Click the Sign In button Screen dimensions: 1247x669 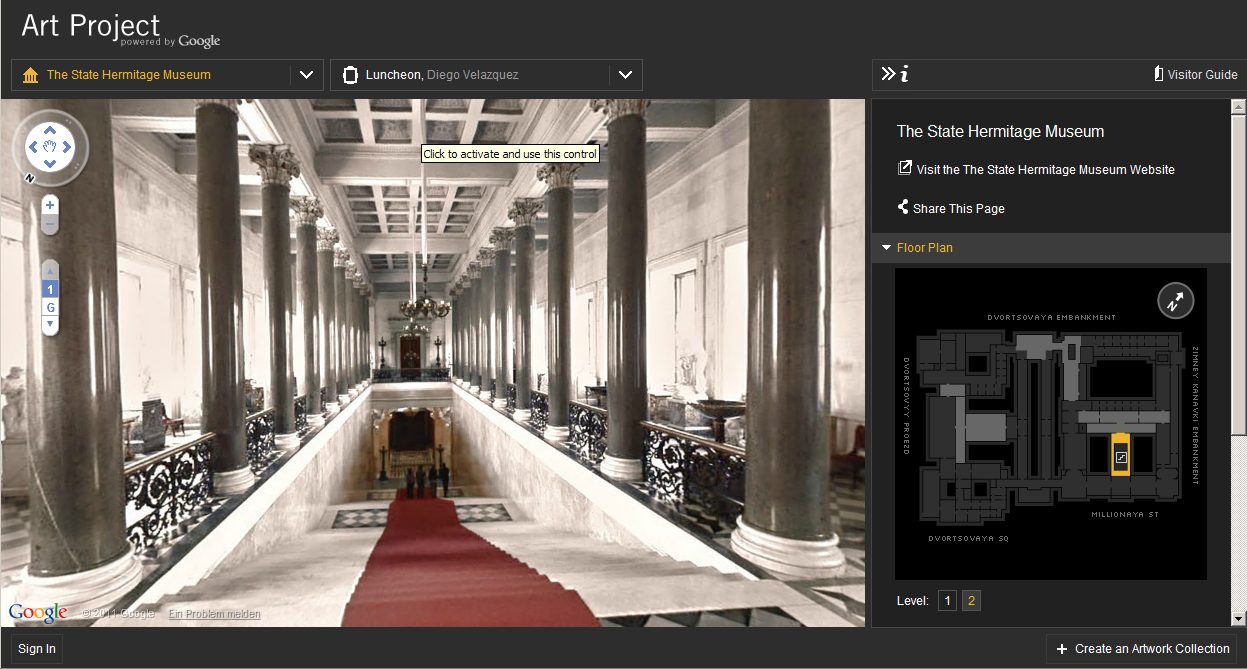[x=37, y=649]
